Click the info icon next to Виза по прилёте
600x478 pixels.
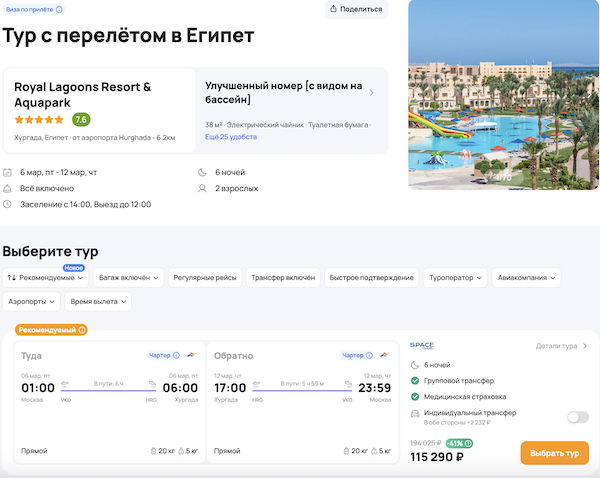[59, 9]
